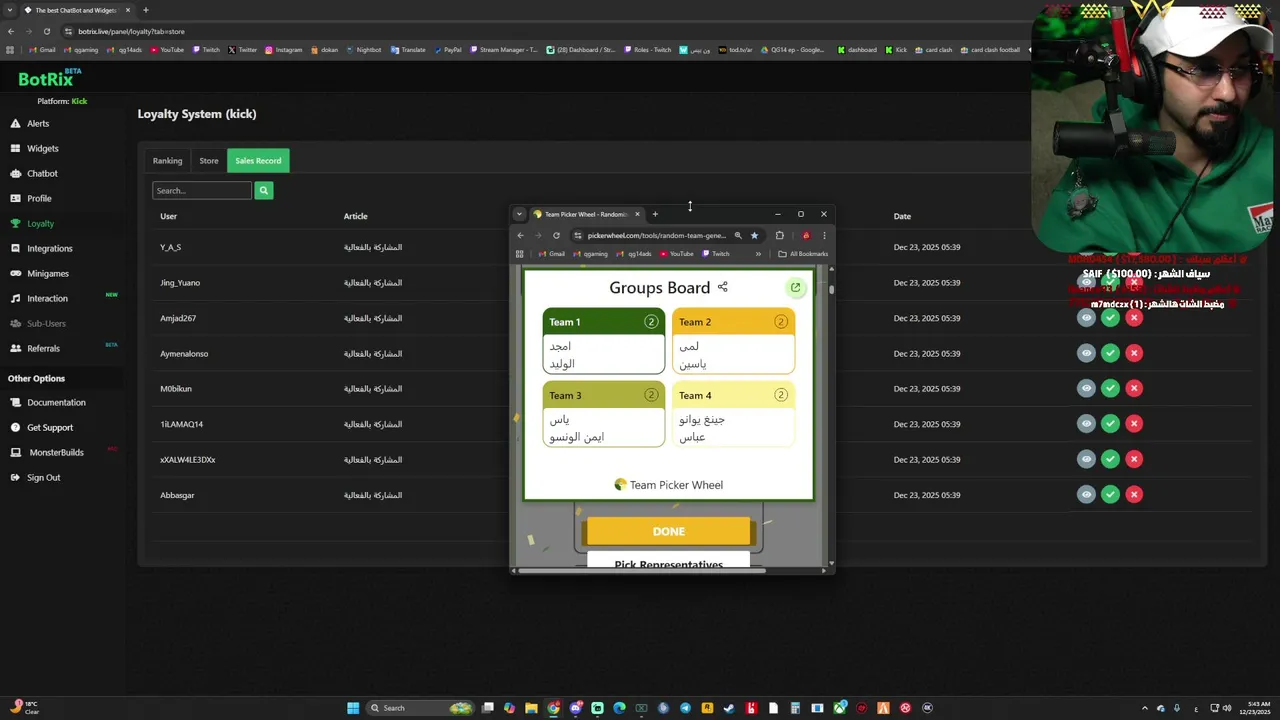Reload the Picker Wheel page
1280x720 pixels.
[x=556, y=236]
